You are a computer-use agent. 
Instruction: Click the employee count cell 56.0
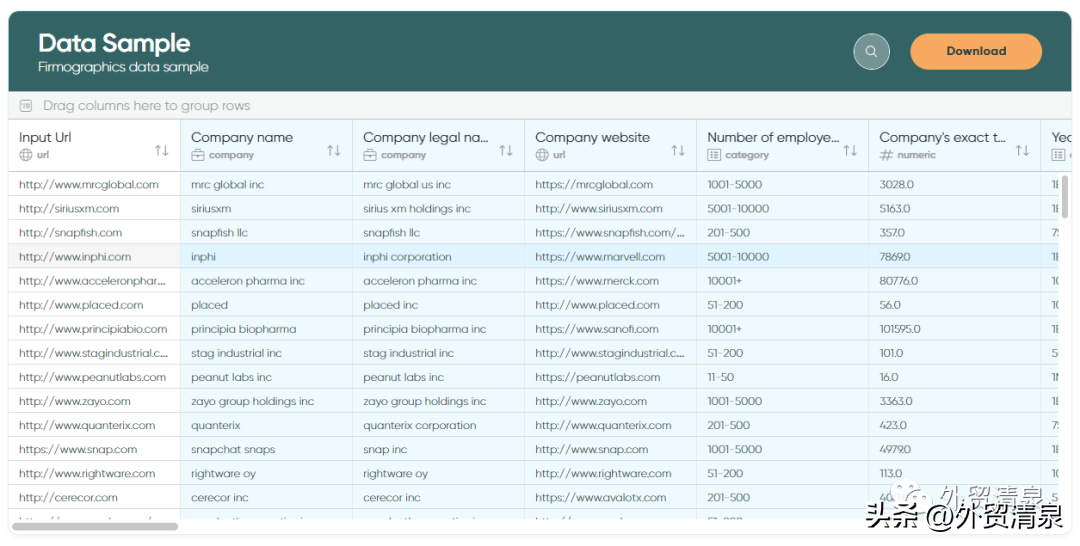(x=955, y=305)
